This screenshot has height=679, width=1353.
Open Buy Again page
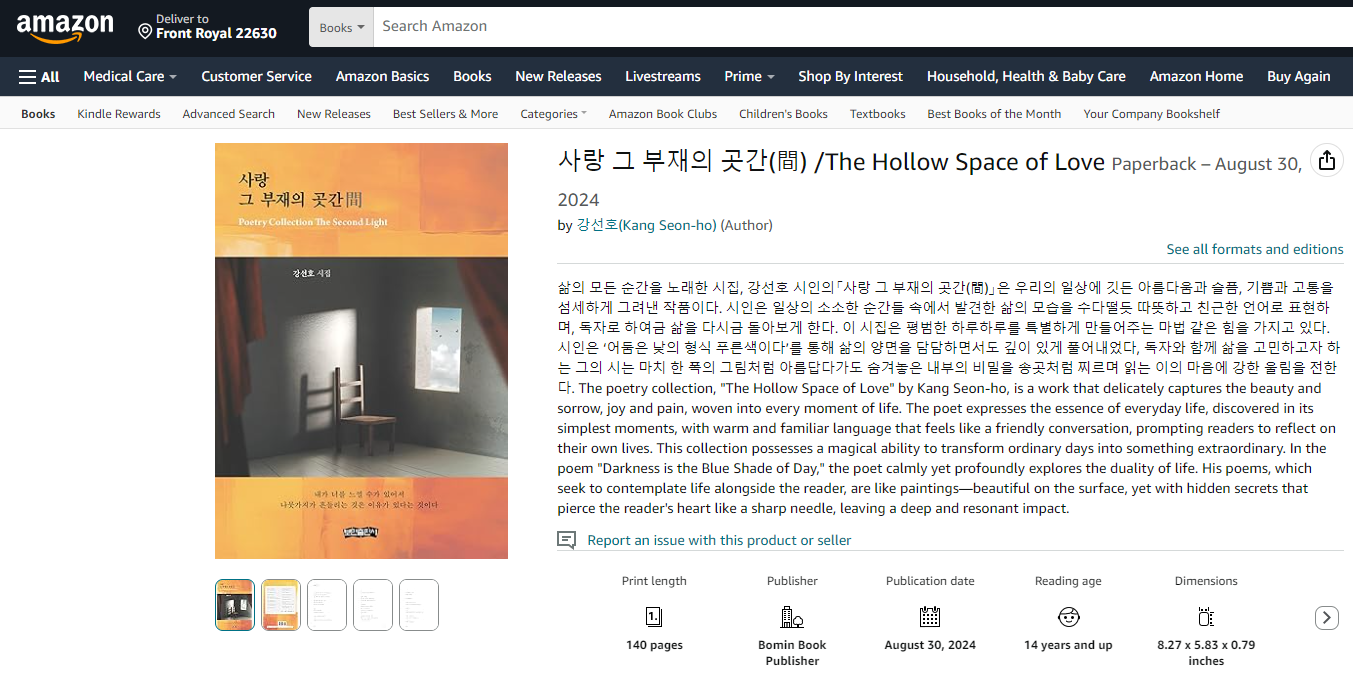pyautogui.click(x=1298, y=76)
